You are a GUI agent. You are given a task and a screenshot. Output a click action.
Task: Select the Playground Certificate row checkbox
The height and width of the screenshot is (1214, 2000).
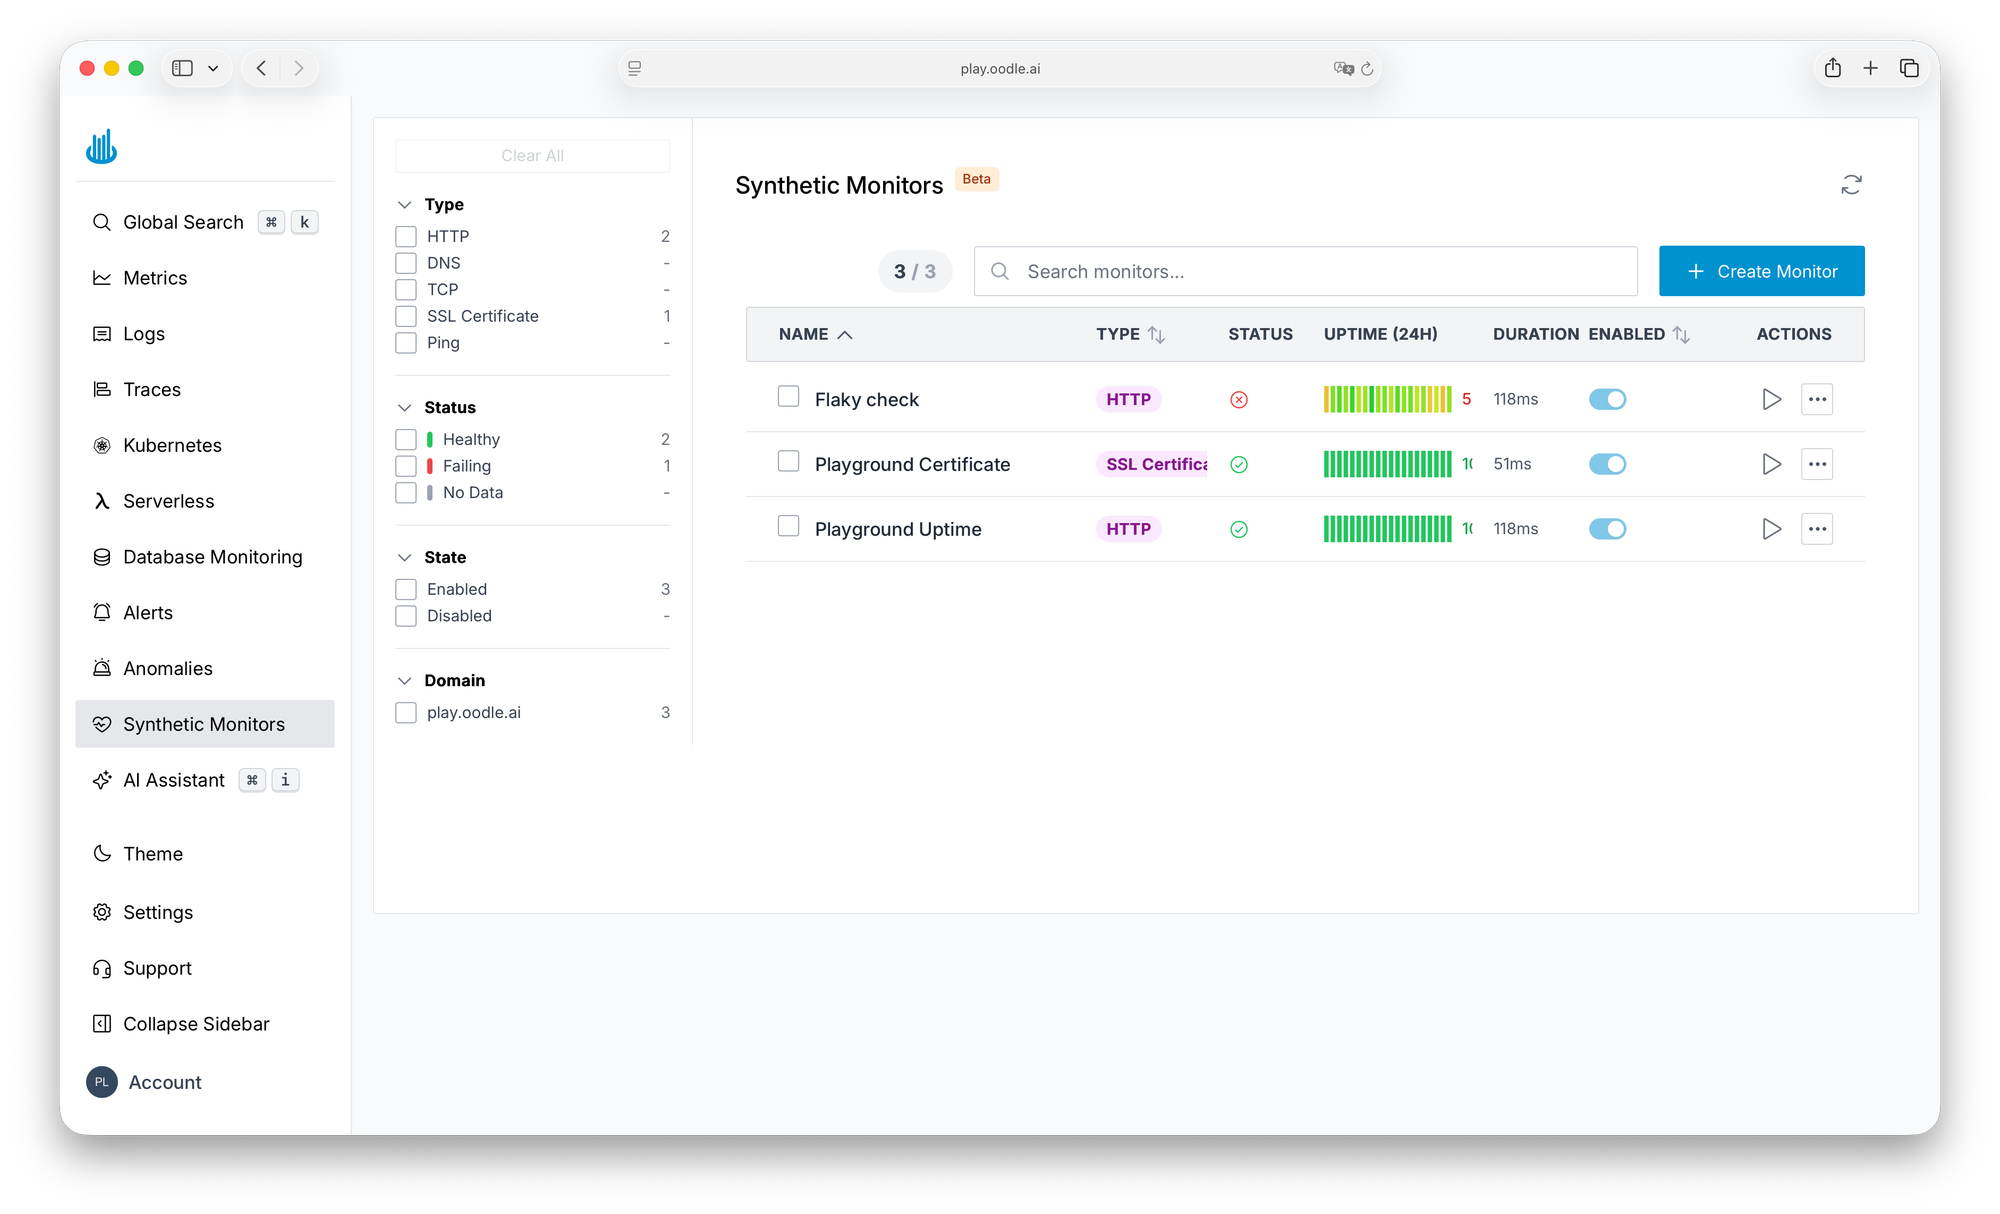point(788,461)
